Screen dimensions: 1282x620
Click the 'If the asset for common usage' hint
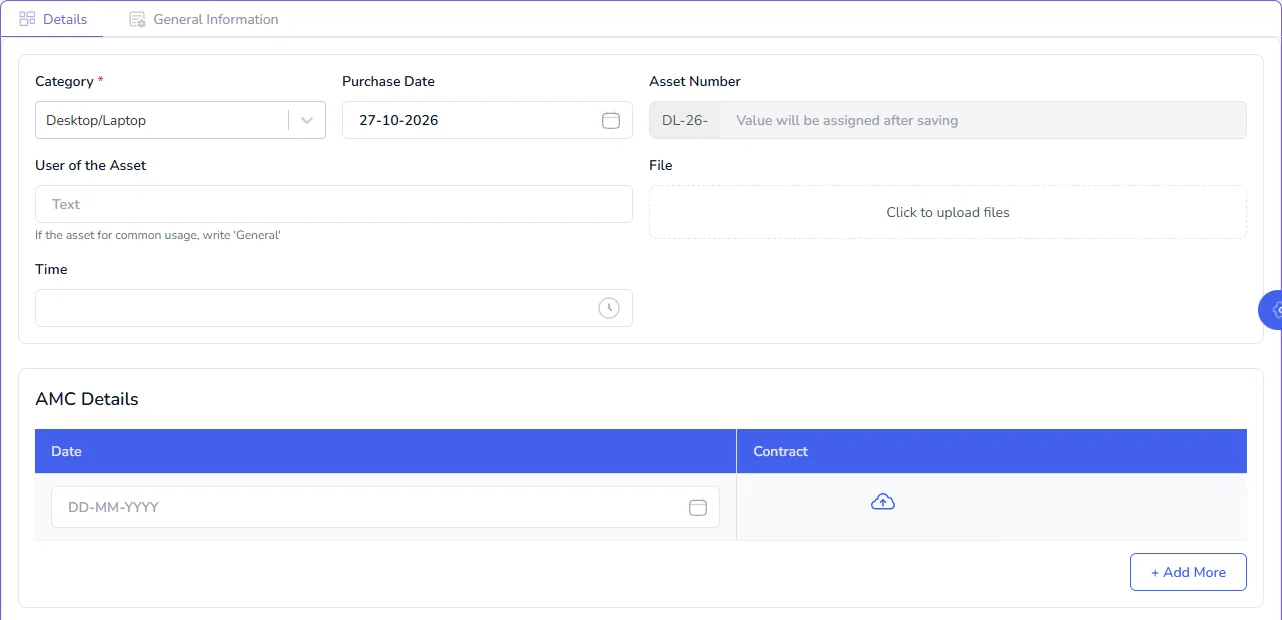tap(158, 235)
